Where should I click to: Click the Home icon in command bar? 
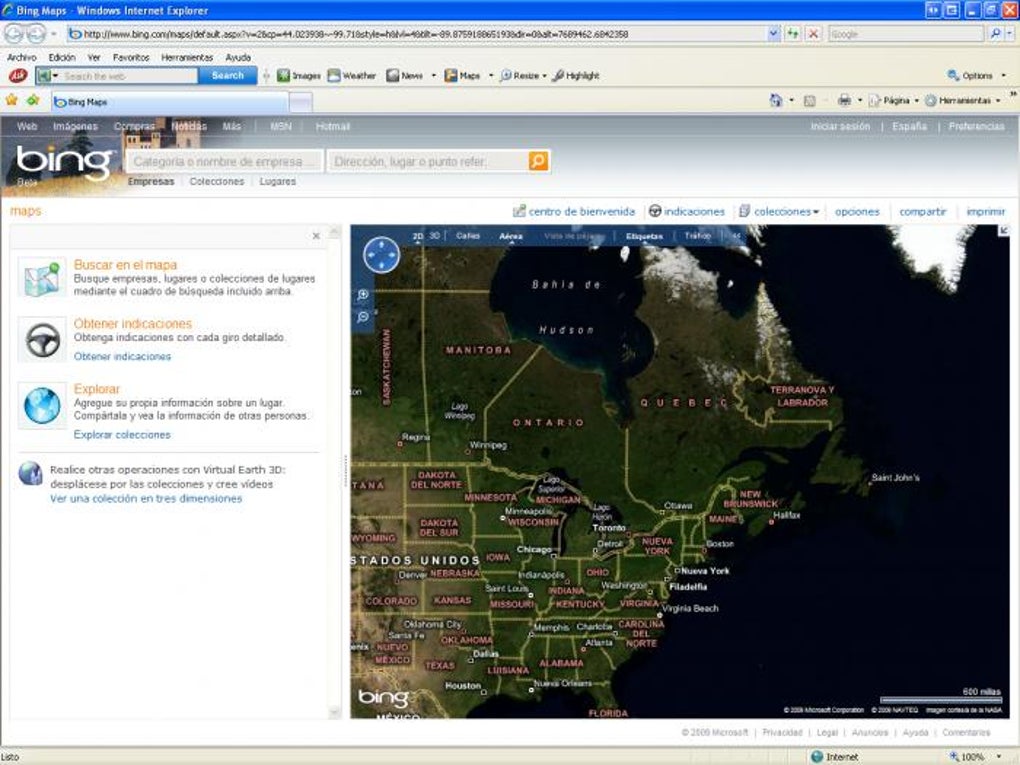click(x=775, y=101)
